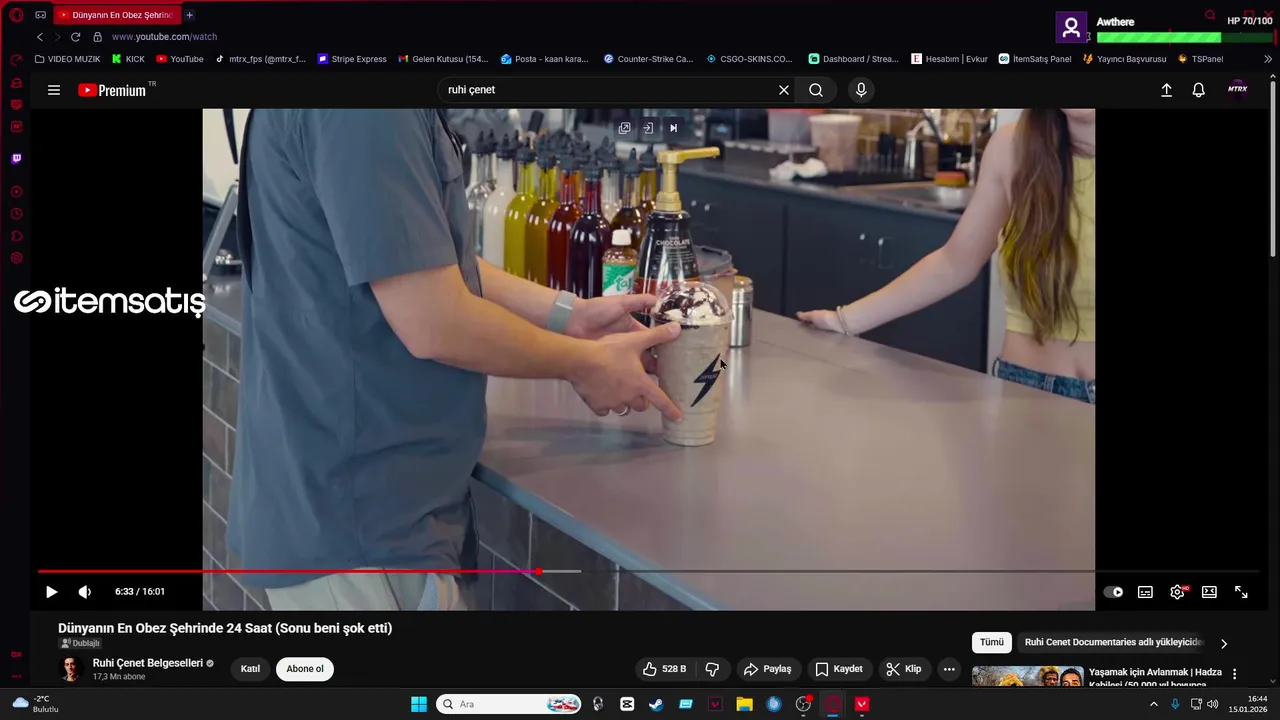This screenshot has height=720, width=1280.
Task: Open Twitch in Opera sidebar
Action: (16, 159)
